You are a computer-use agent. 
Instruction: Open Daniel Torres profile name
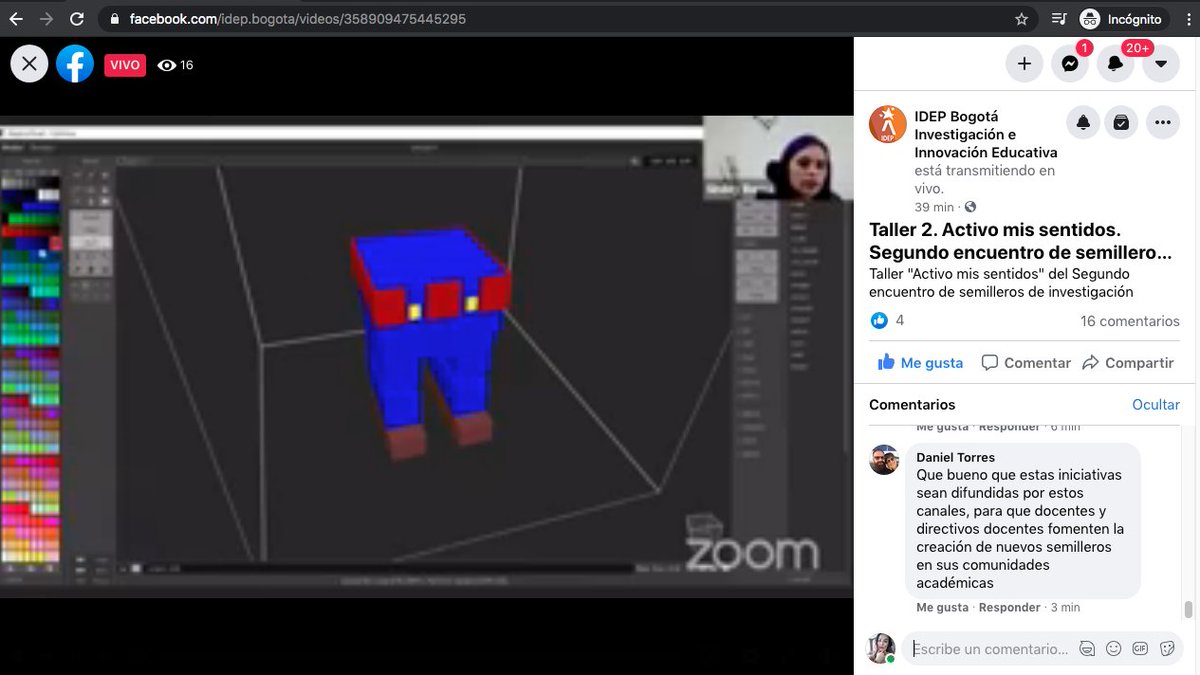[955, 457]
